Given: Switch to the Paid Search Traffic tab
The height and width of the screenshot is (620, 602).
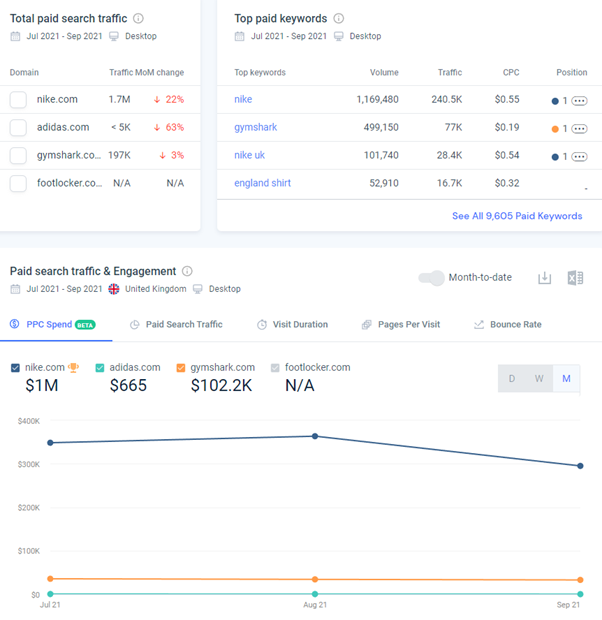Looking at the screenshot, I should point(183,325).
